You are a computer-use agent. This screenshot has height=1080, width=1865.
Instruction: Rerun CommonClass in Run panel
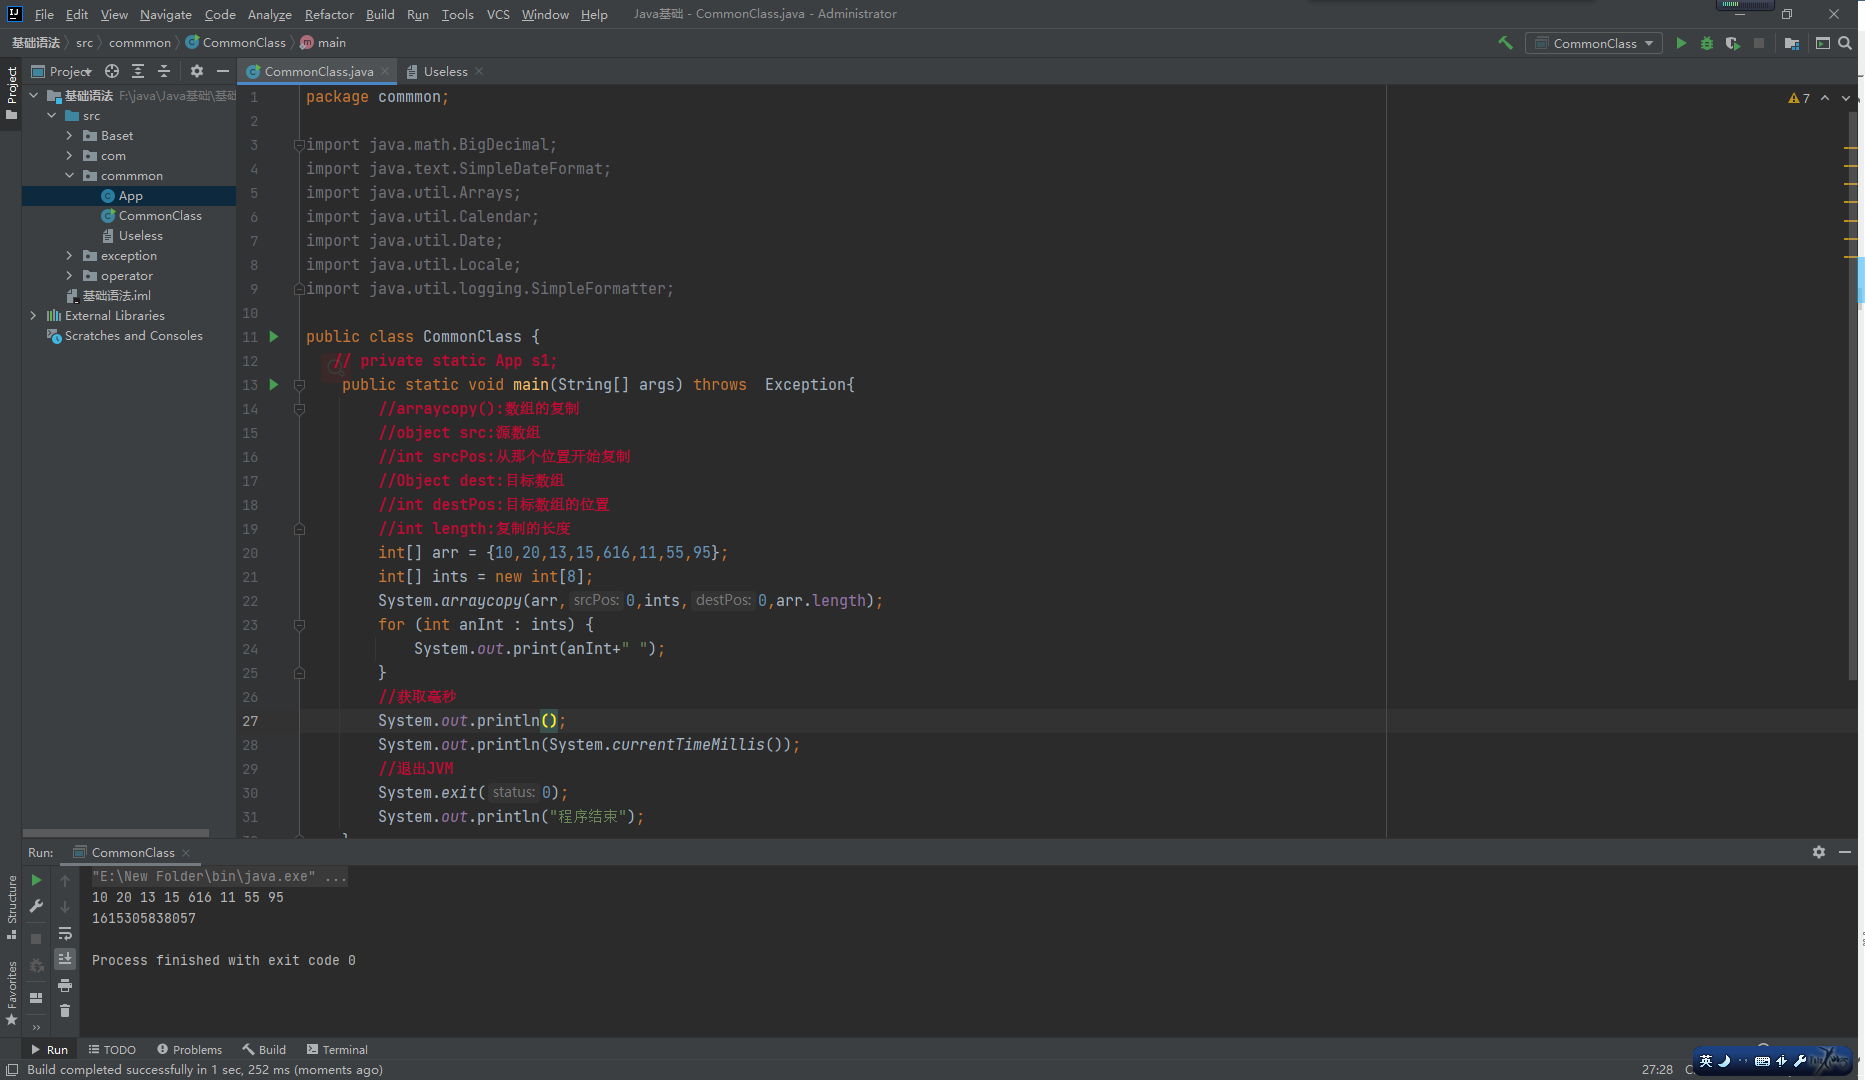point(36,880)
